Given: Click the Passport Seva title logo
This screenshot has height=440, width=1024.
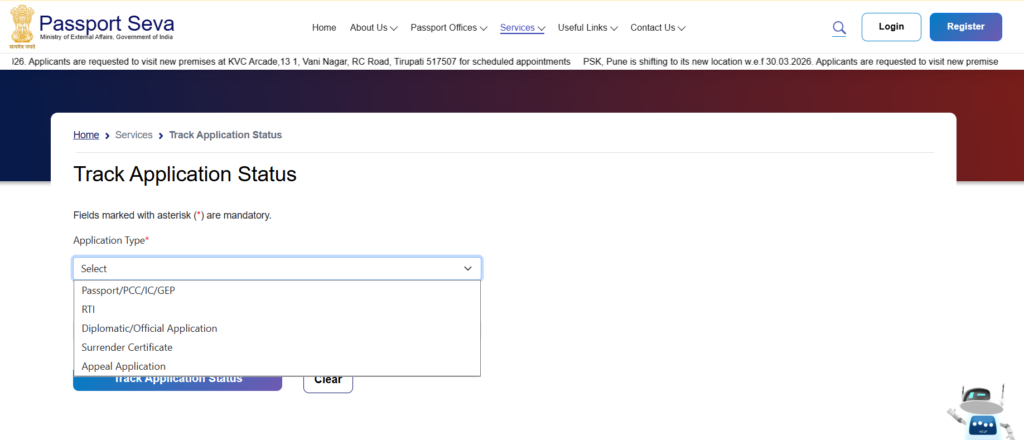Looking at the screenshot, I should pos(106,27).
